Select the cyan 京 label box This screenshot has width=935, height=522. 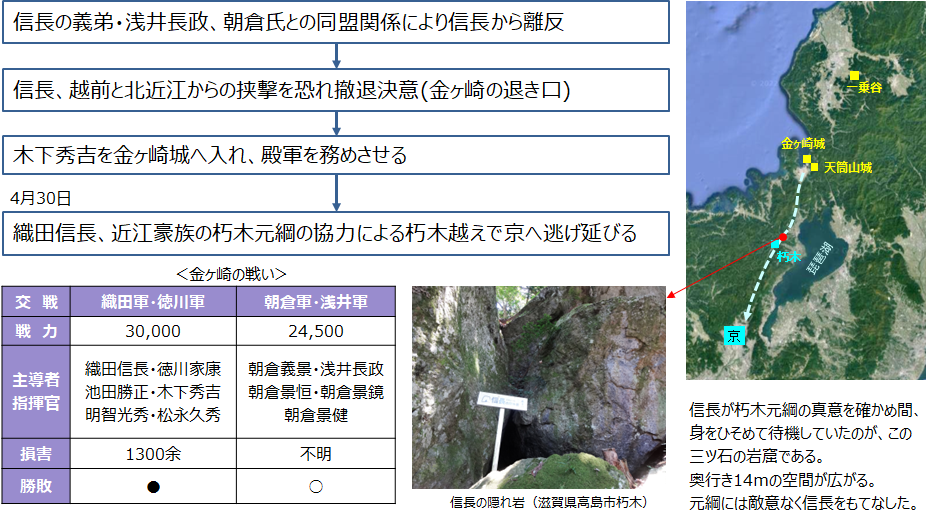735,334
